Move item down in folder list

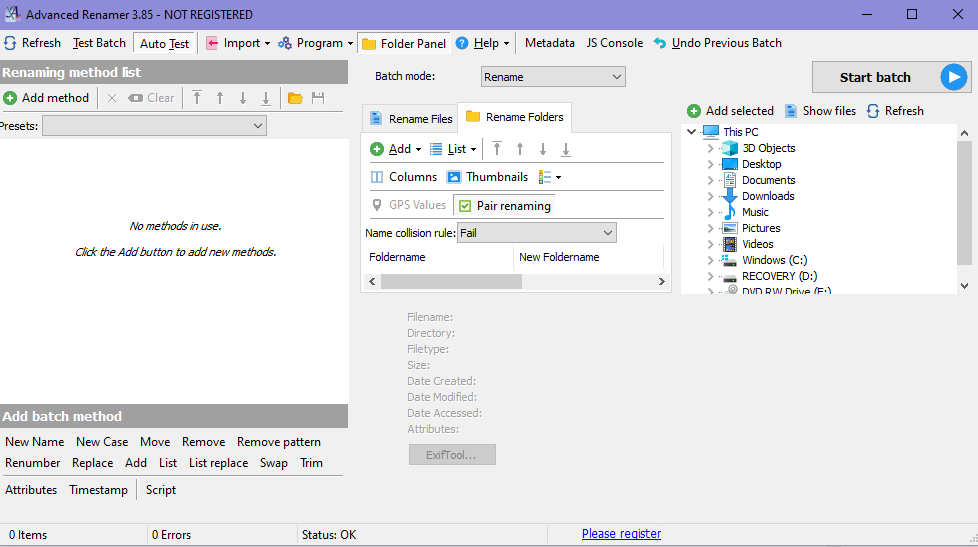pyautogui.click(x=543, y=149)
